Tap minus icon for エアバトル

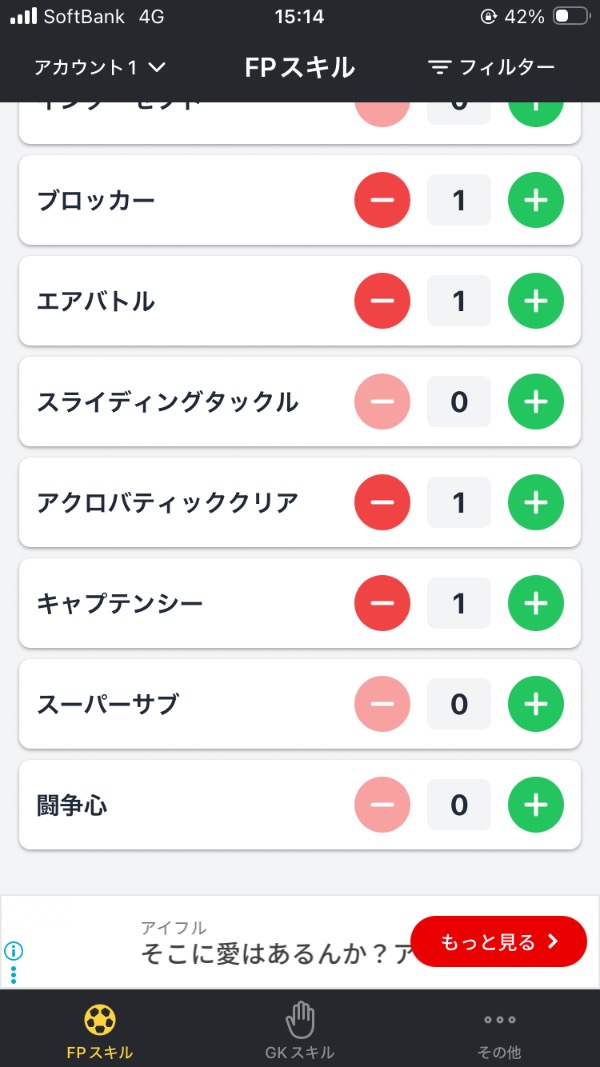click(382, 301)
